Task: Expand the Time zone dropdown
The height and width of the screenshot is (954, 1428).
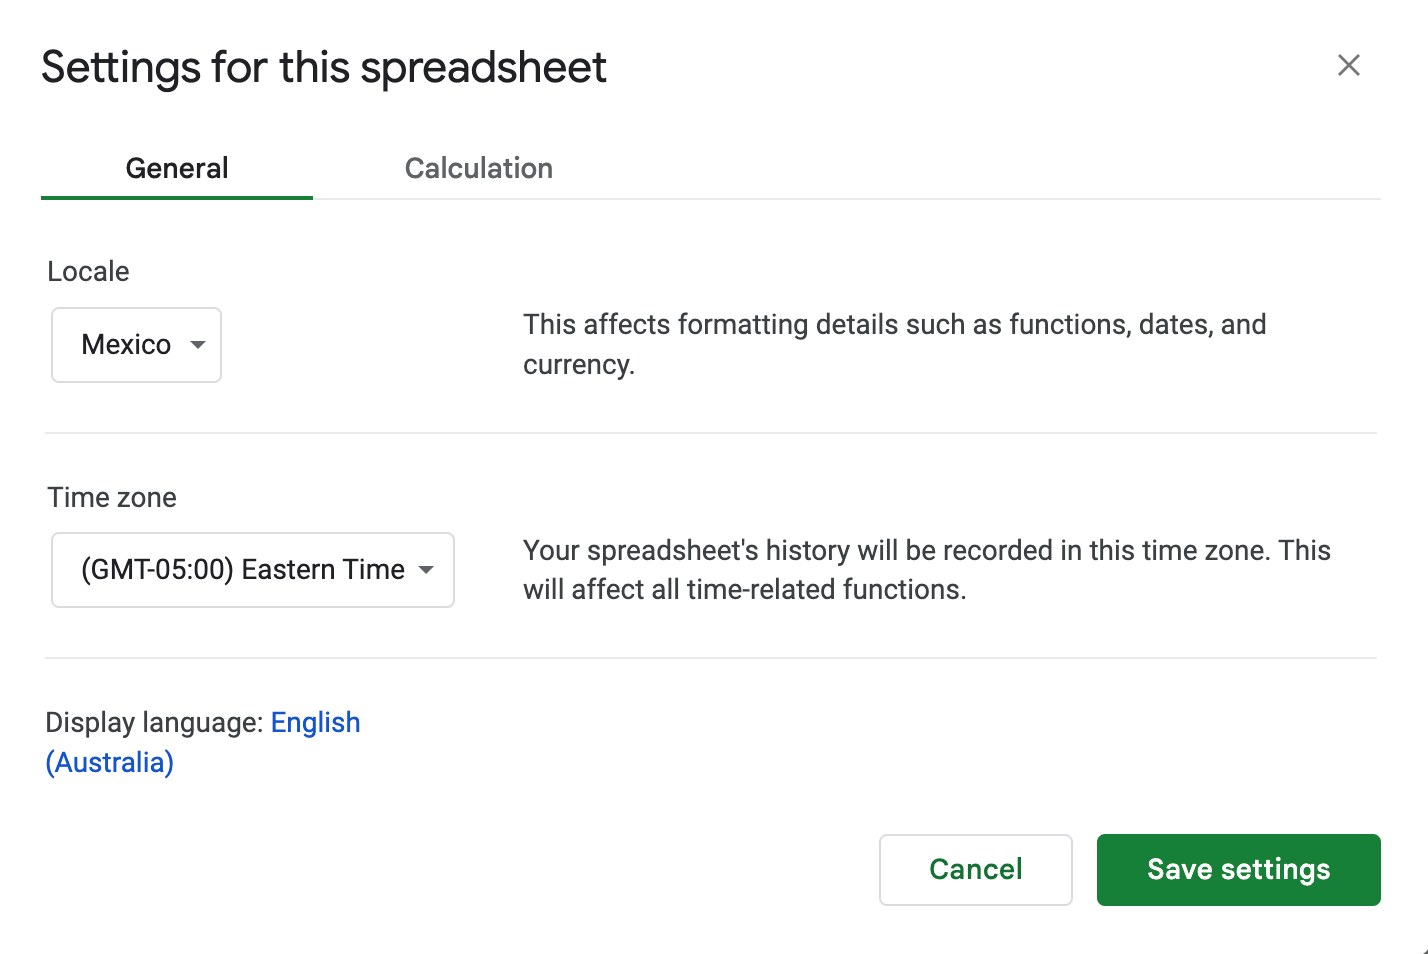Action: (x=252, y=570)
